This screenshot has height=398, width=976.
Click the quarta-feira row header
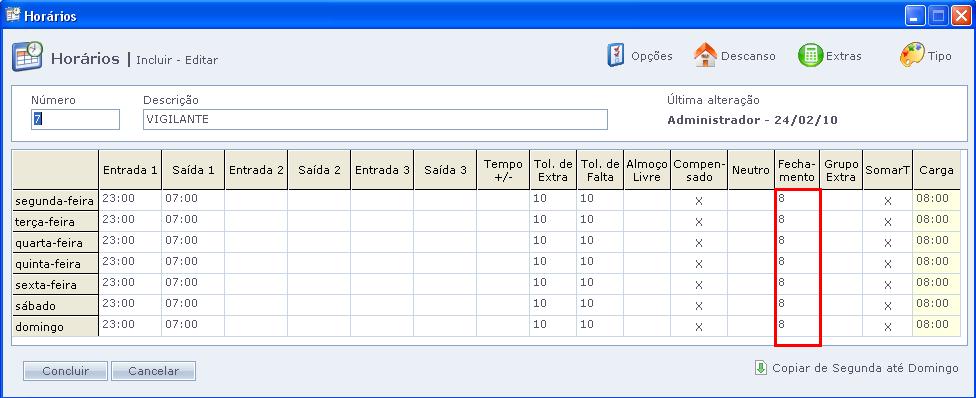(55, 243)
